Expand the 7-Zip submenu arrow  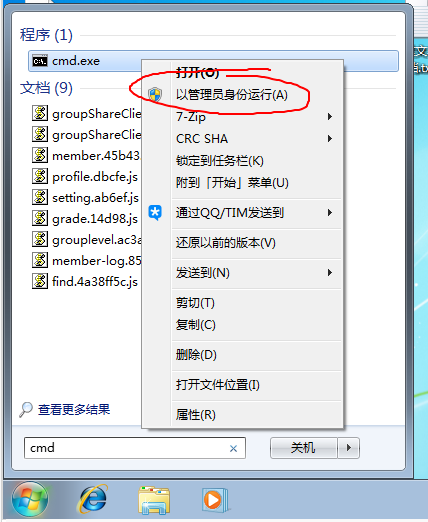pos(330,117)
